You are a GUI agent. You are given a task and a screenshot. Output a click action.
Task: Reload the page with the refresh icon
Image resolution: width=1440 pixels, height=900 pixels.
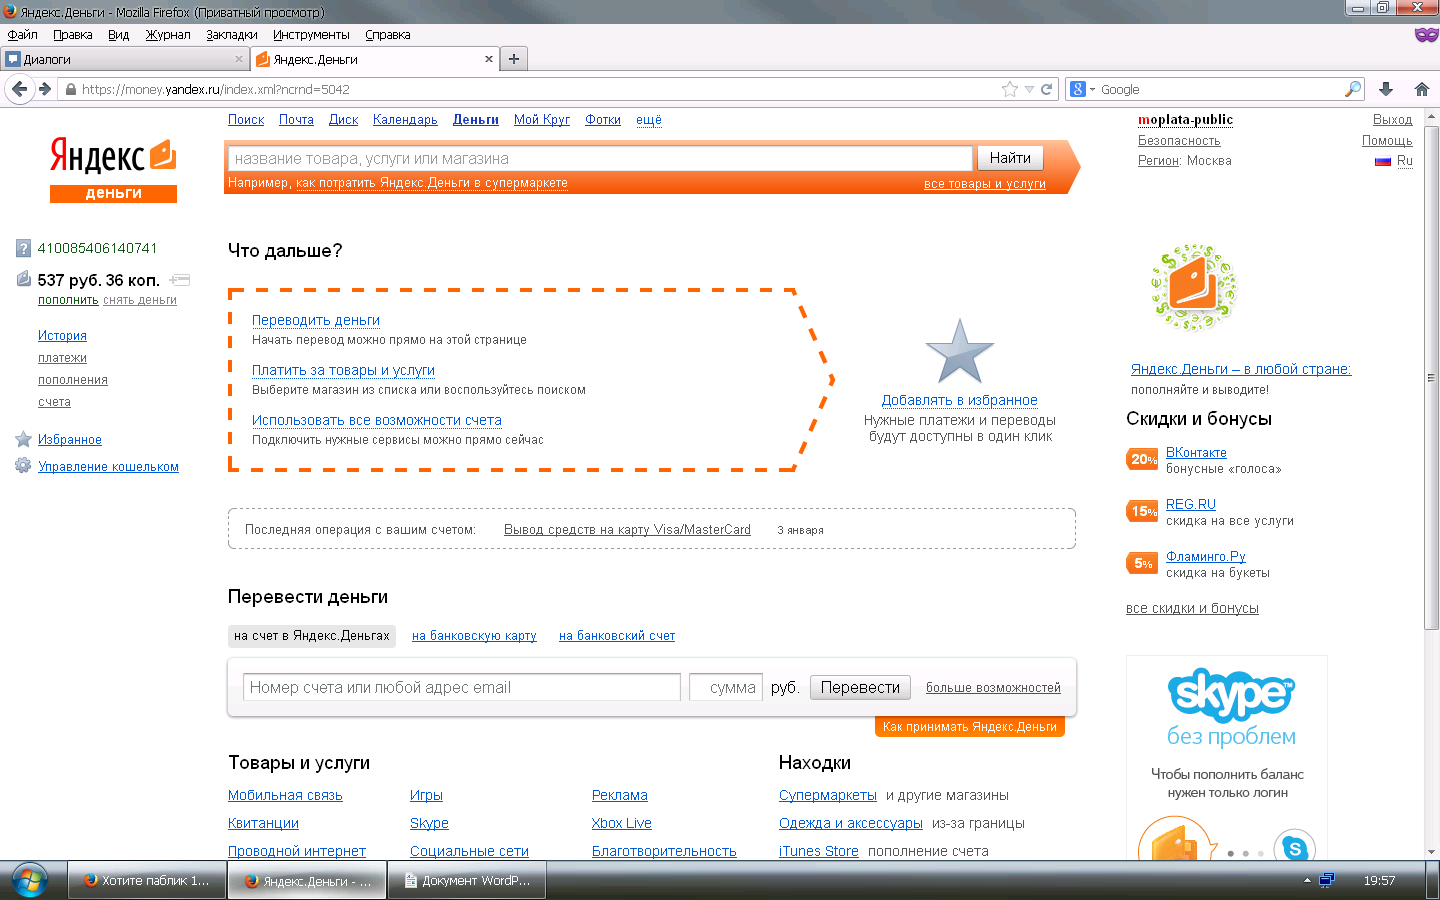coord(1047,89)
